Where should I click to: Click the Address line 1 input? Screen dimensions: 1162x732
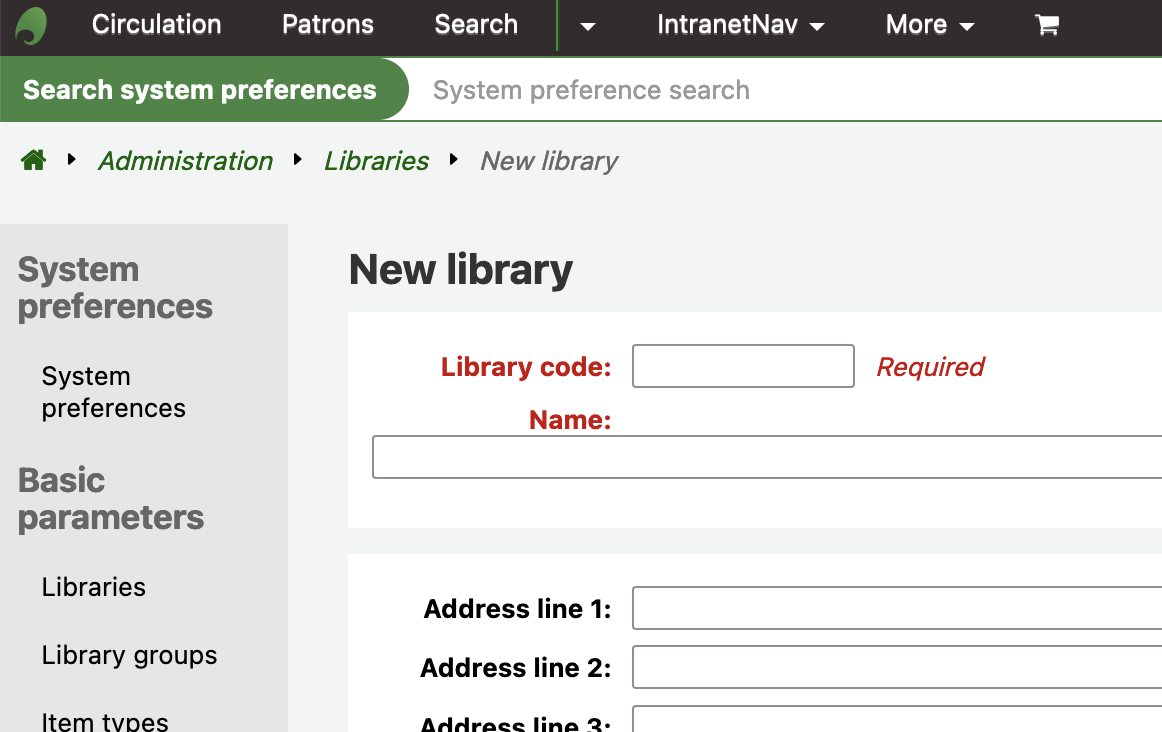tap(896, 608)
